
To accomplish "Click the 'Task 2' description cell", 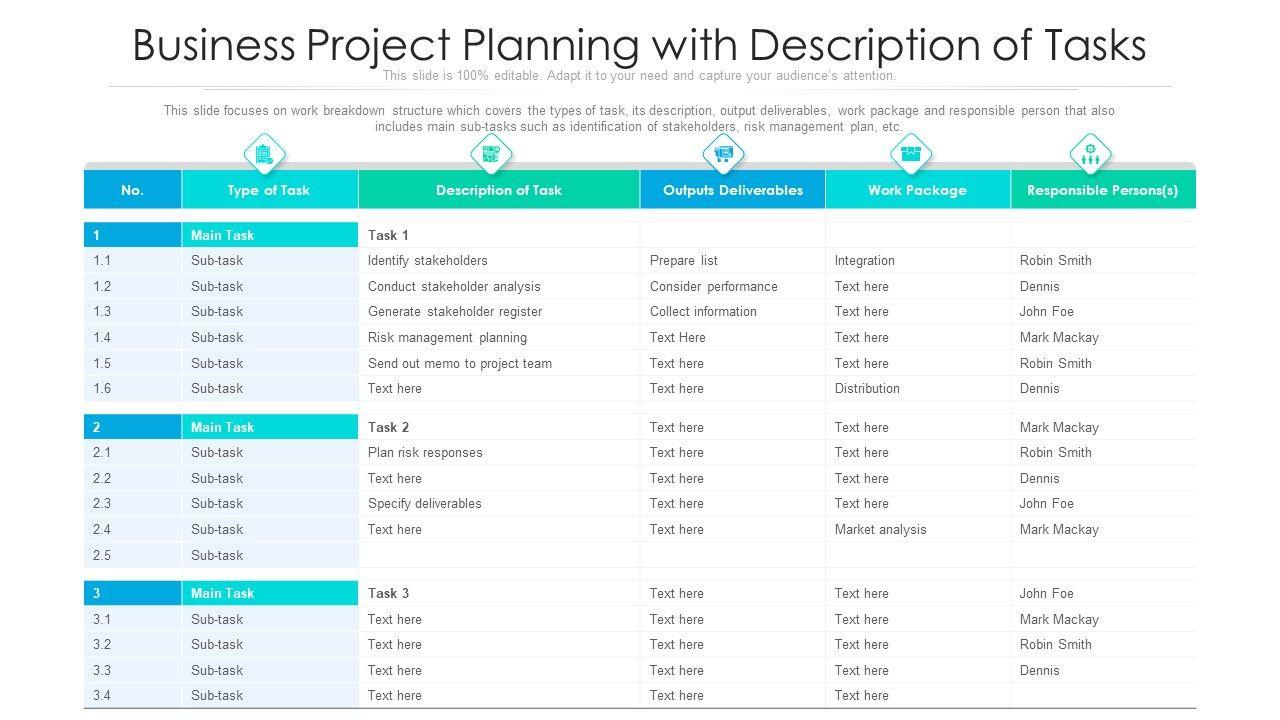I will (x=388, y=427).
